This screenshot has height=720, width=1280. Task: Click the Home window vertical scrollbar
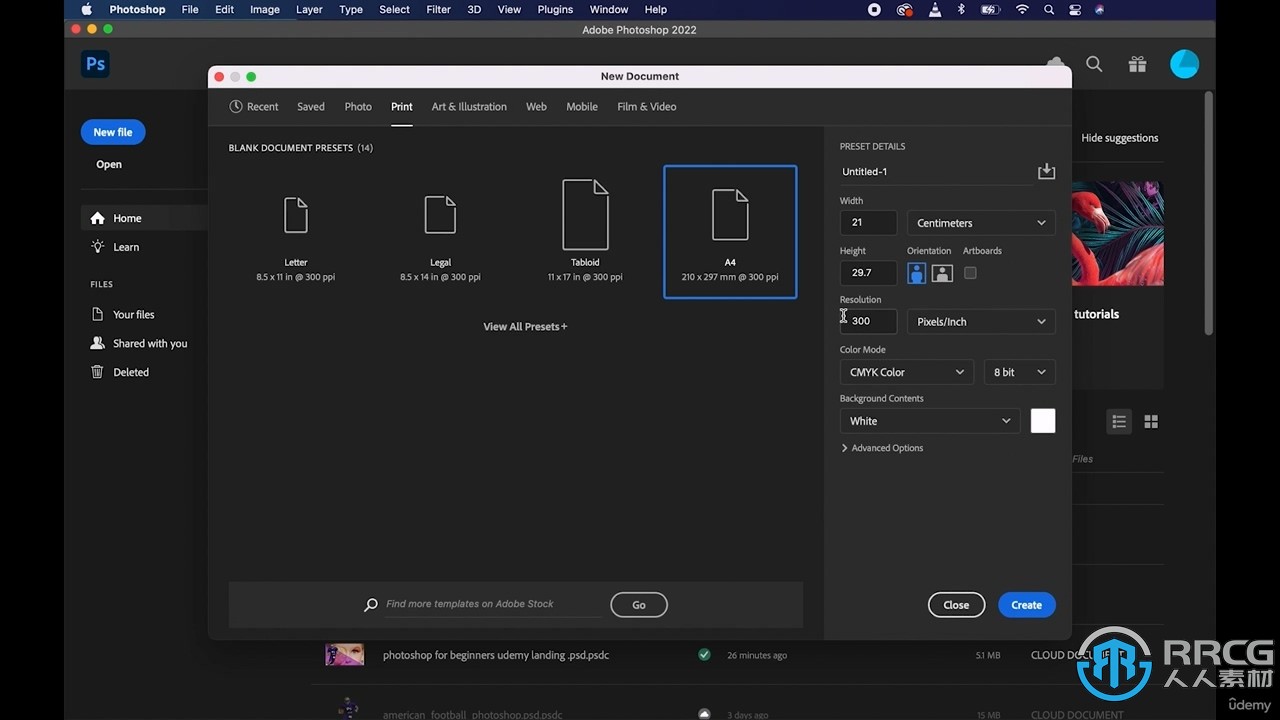[1208, 213]
